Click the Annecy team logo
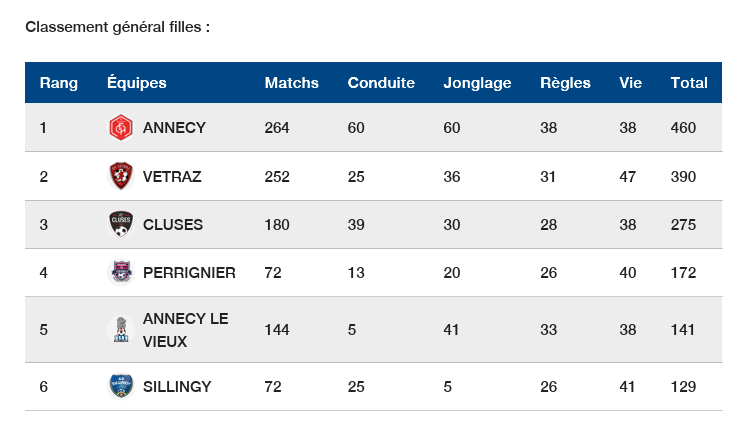Screen dimensions: 754x441 point(120,128)
